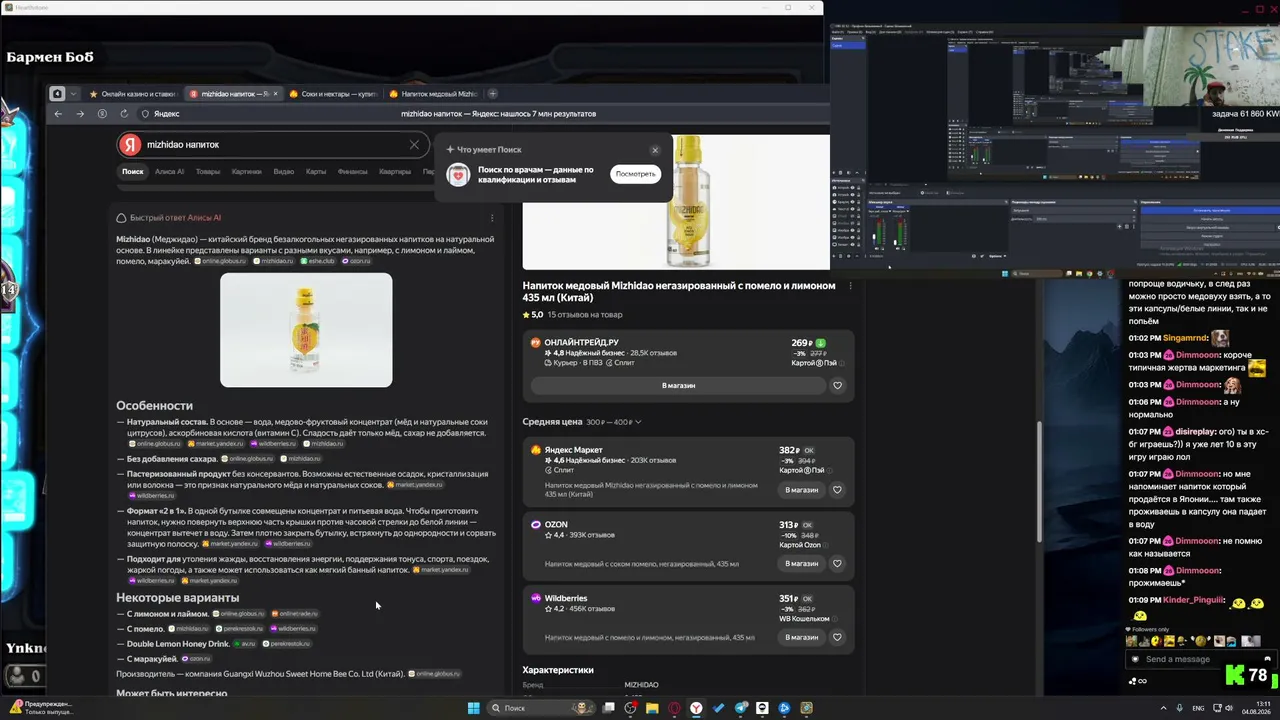Image resolution: width=1280 pixels, height=720 pixels.
Task: Open the av.ru source link
Action: pos(245,644)
